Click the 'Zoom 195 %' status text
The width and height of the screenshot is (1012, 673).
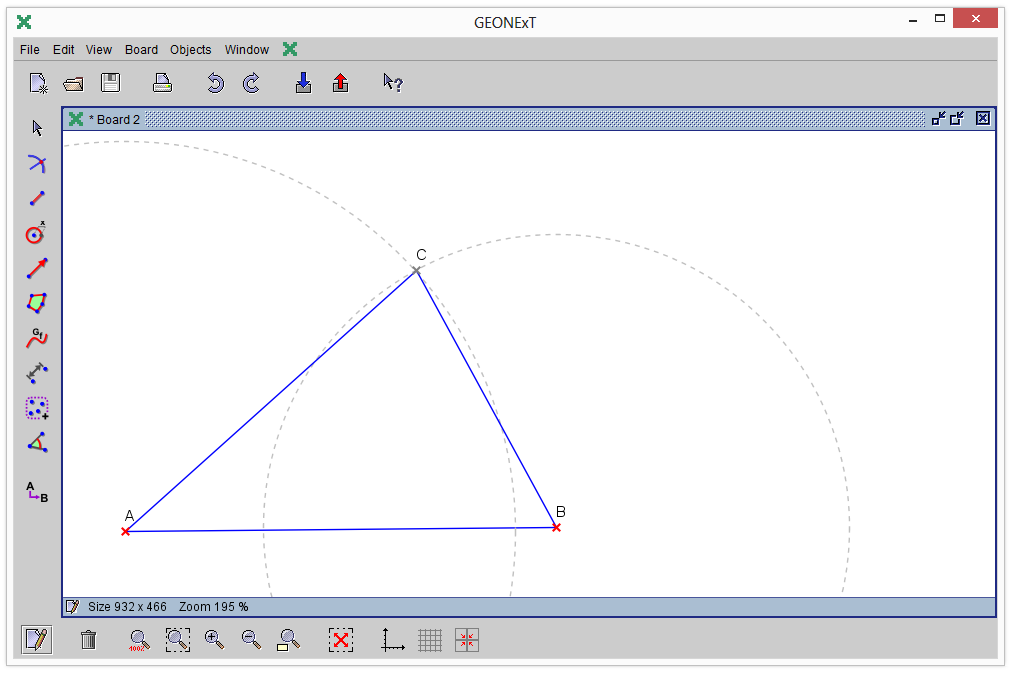coord(214,607)
